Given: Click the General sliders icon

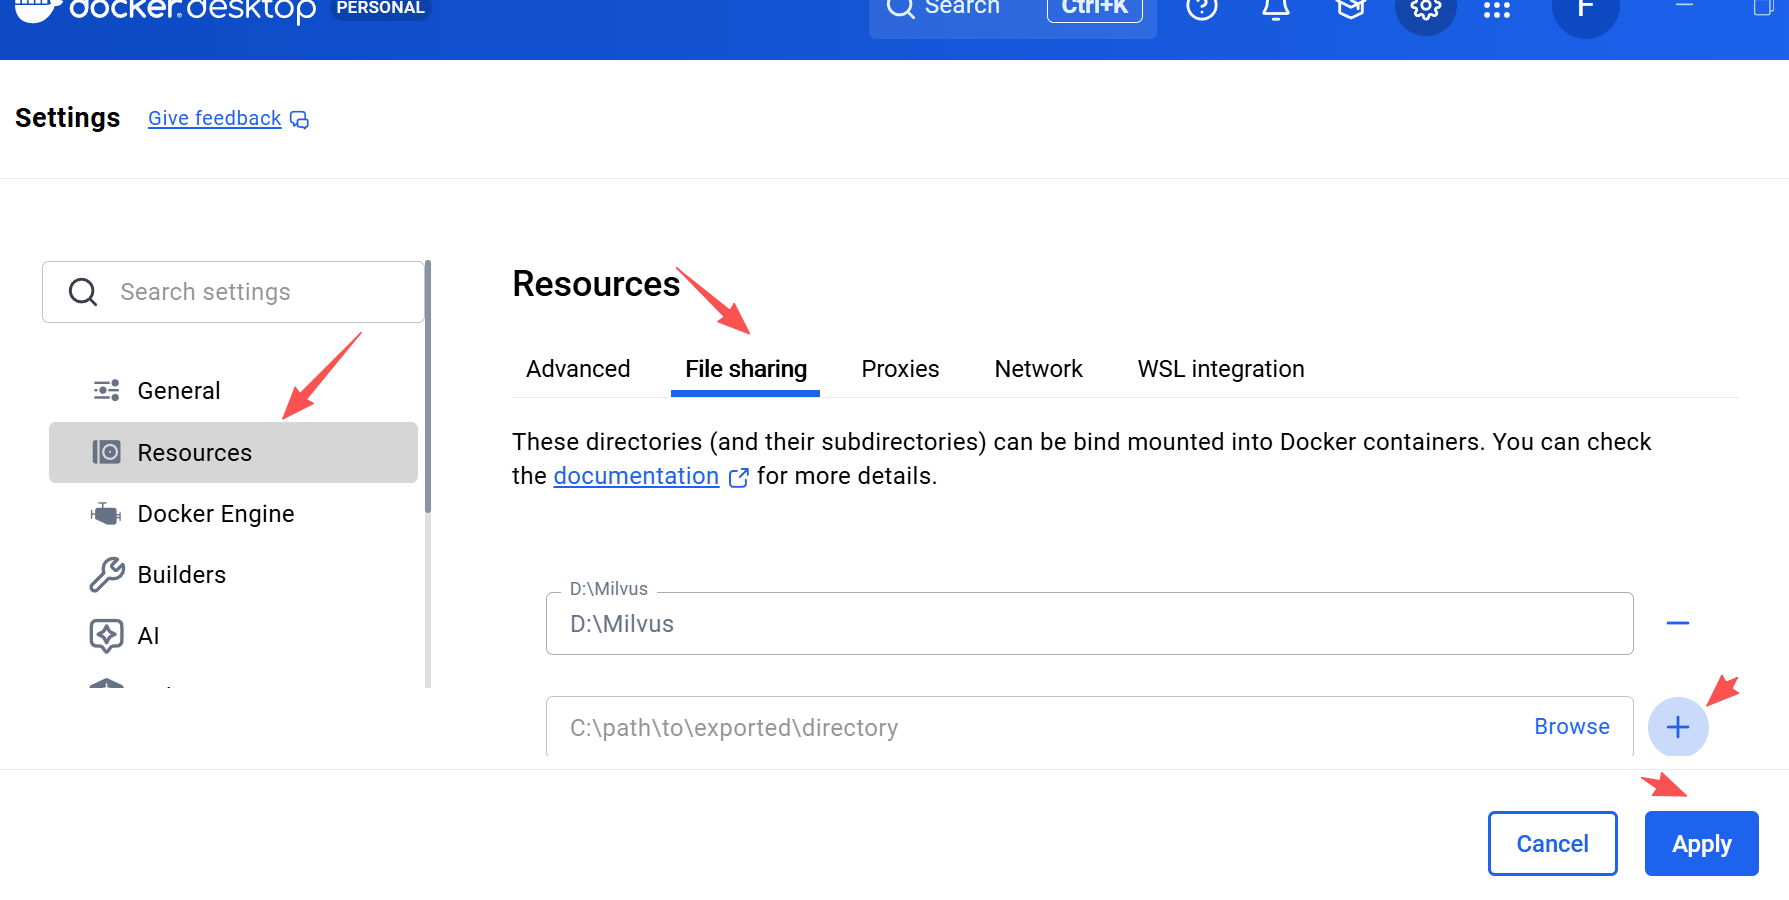Looking at the screenshot, I should 106,390.
